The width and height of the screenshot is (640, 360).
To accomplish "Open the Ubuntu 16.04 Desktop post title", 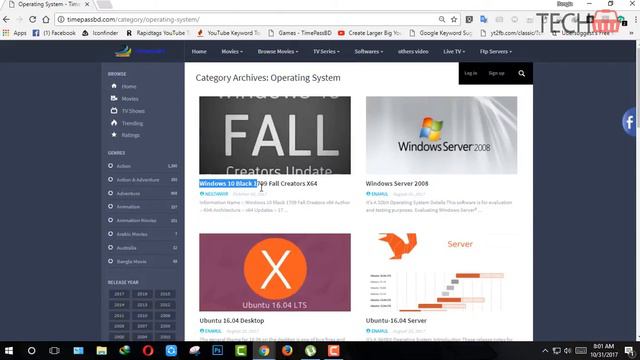I will coord(231,320).
